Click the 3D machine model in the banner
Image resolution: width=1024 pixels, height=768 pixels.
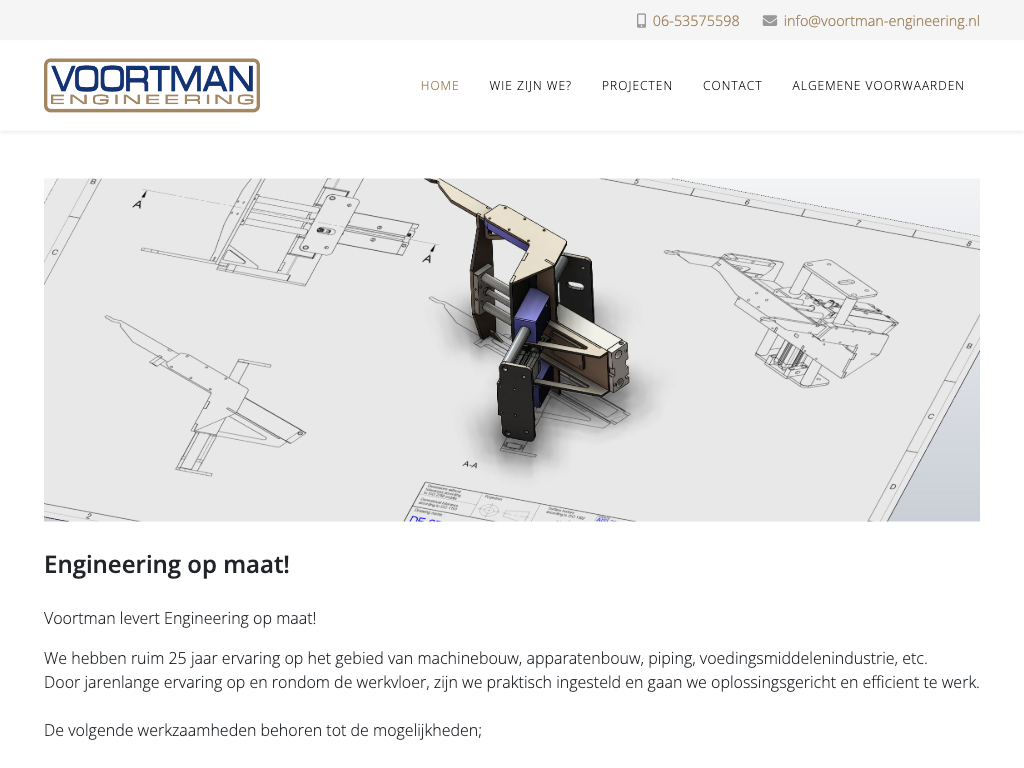coord(540,320)
